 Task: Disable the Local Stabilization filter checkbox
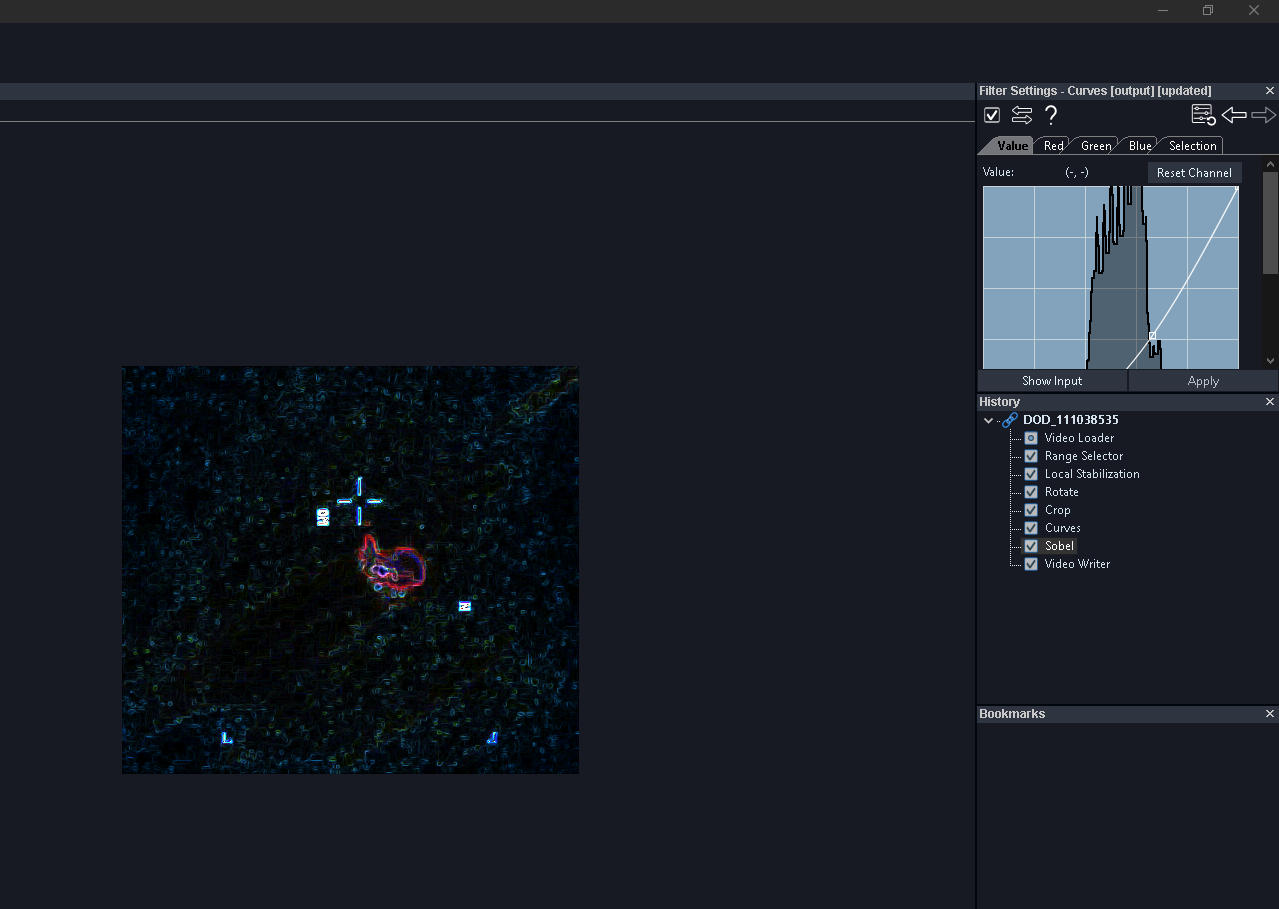pyautogui.click(x=1031, y=474)
